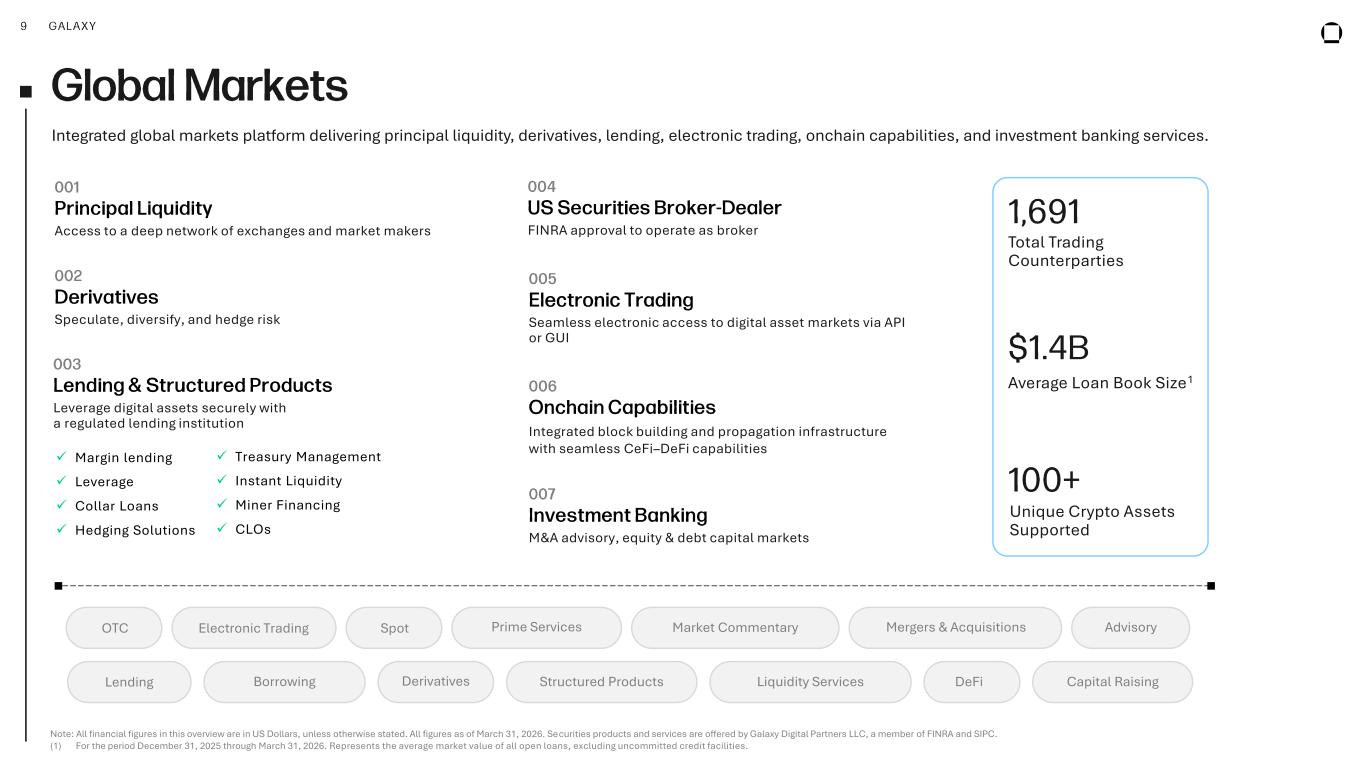1365x768 pixels.
Task: Click the checkmark next to Hedging Solutions
Action: (x=60, y=530)
